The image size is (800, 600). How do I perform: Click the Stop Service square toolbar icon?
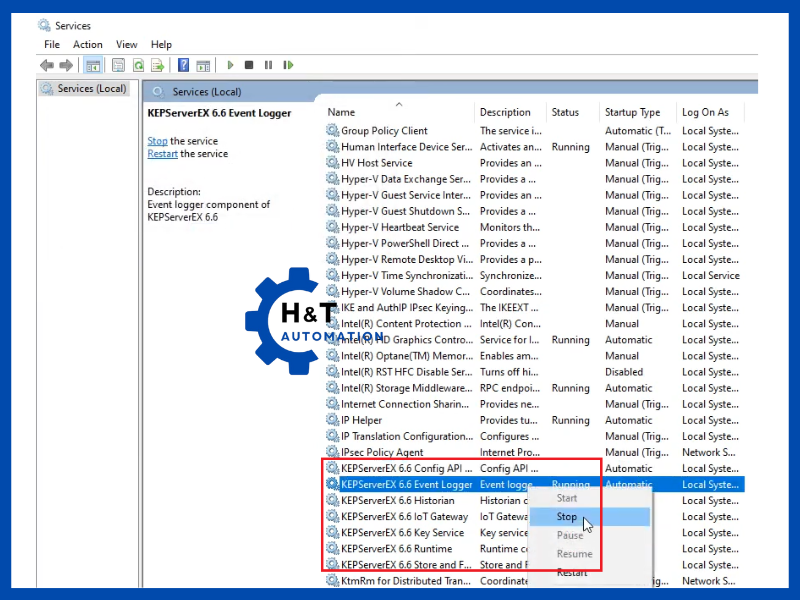(249, 65)
